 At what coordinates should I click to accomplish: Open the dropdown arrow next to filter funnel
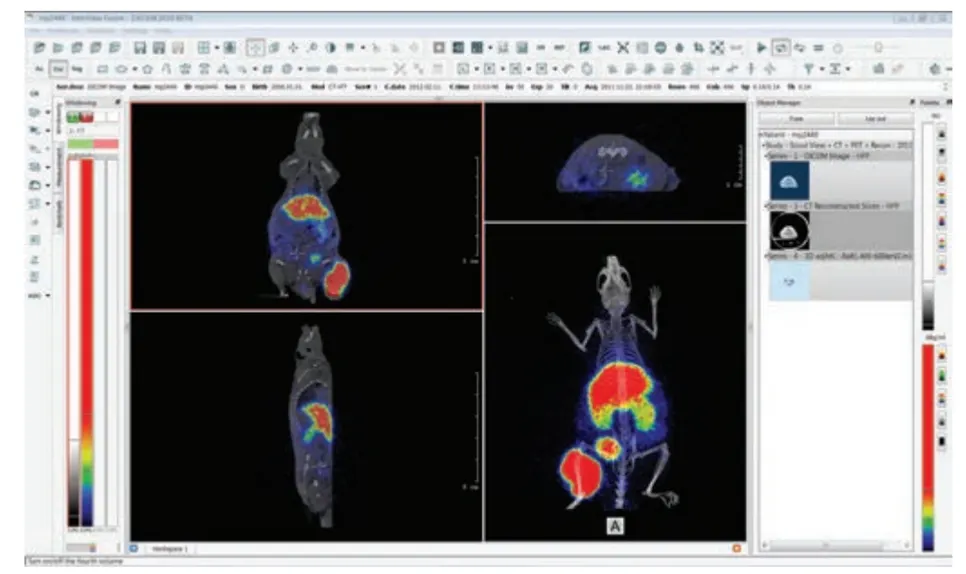822,70
